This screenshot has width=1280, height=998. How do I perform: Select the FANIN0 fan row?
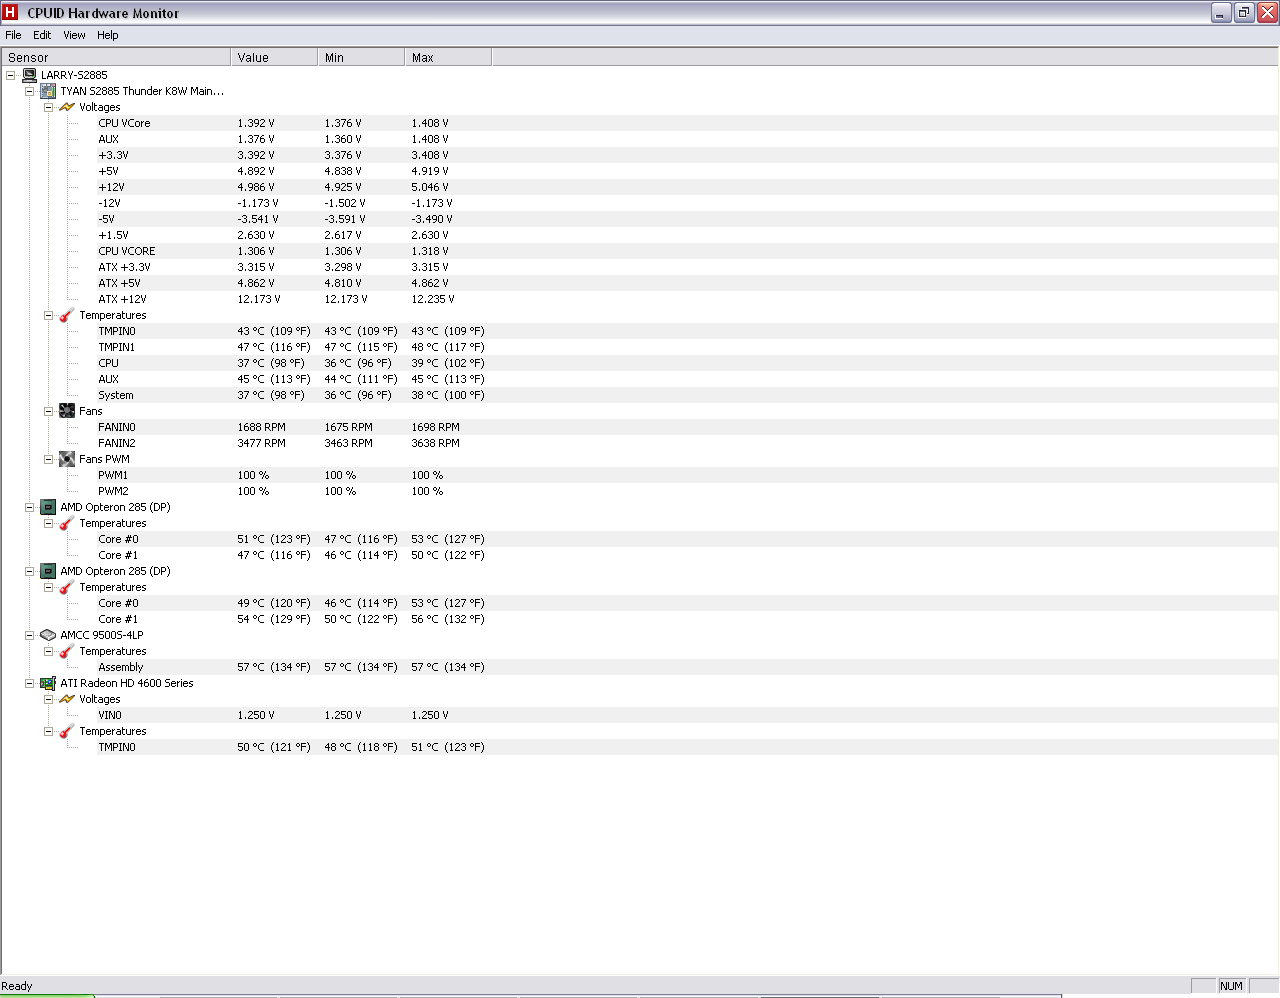pyautogui.click(x=640, y=427)
